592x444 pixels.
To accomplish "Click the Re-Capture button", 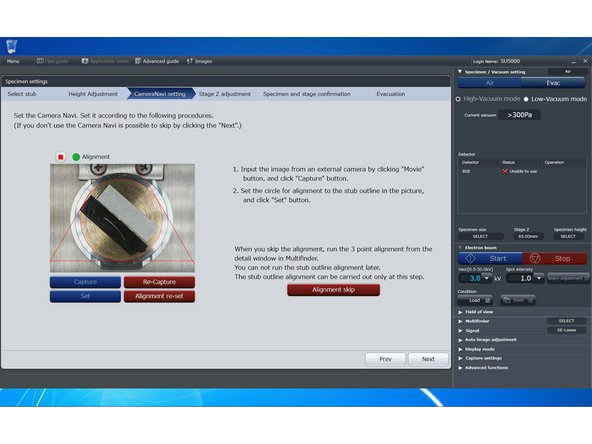I will (159, 282).
